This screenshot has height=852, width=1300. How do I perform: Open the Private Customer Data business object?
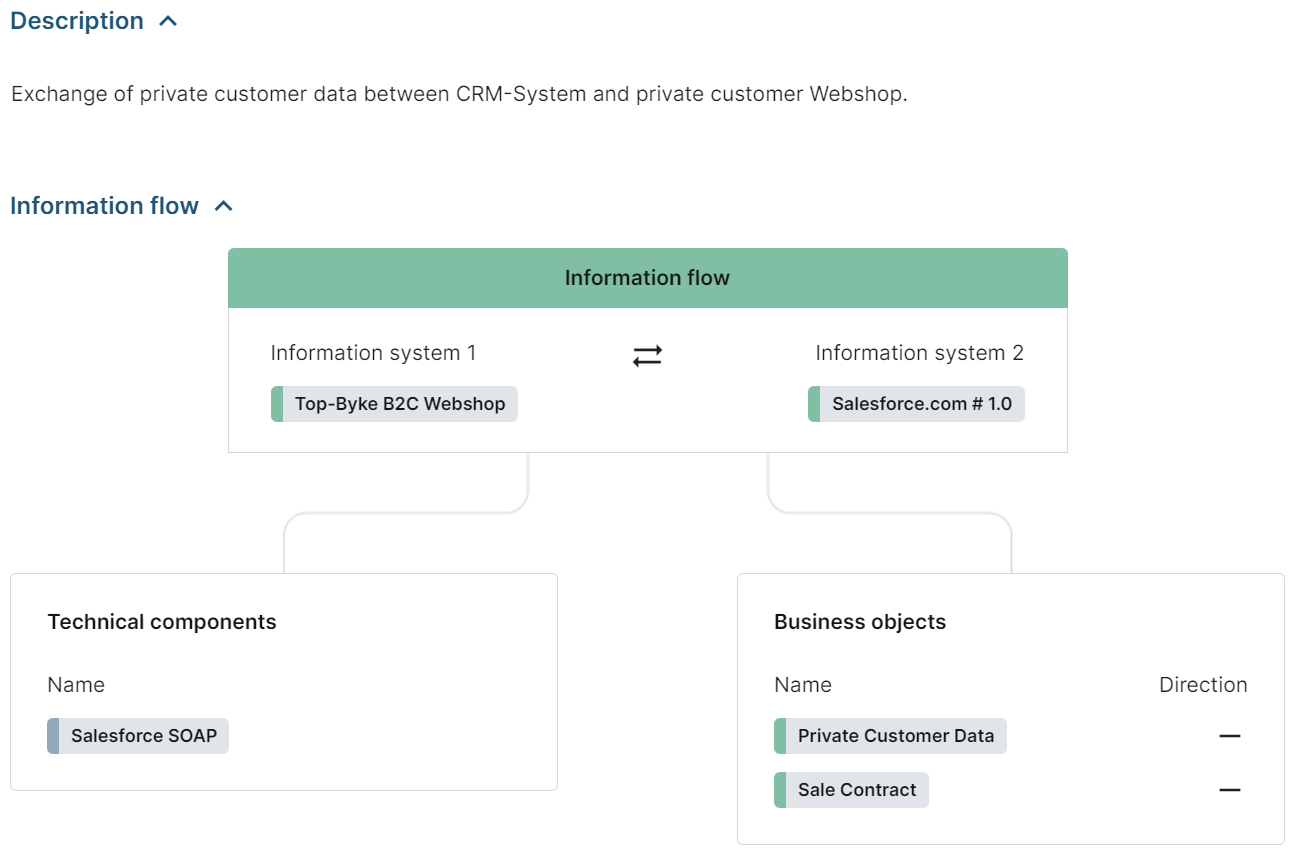895,736
